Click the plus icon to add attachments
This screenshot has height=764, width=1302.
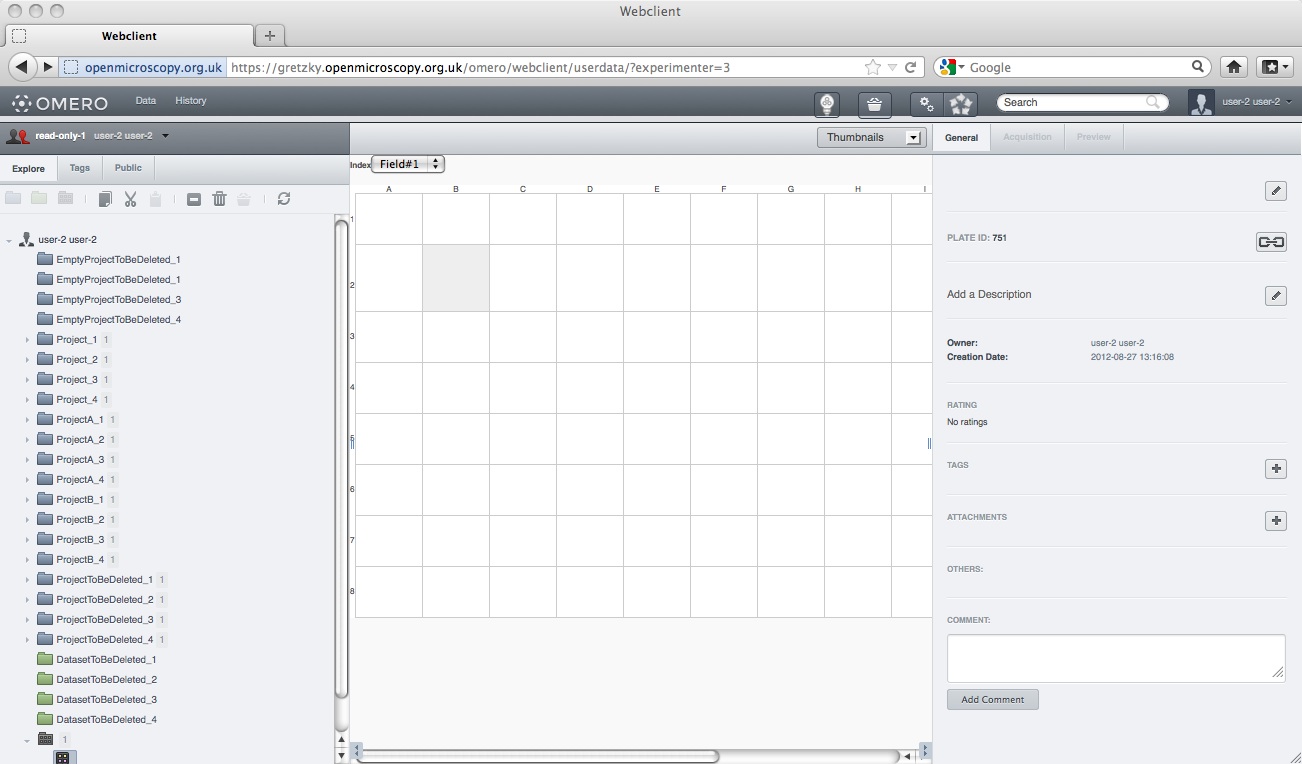tap(1275, 520)
